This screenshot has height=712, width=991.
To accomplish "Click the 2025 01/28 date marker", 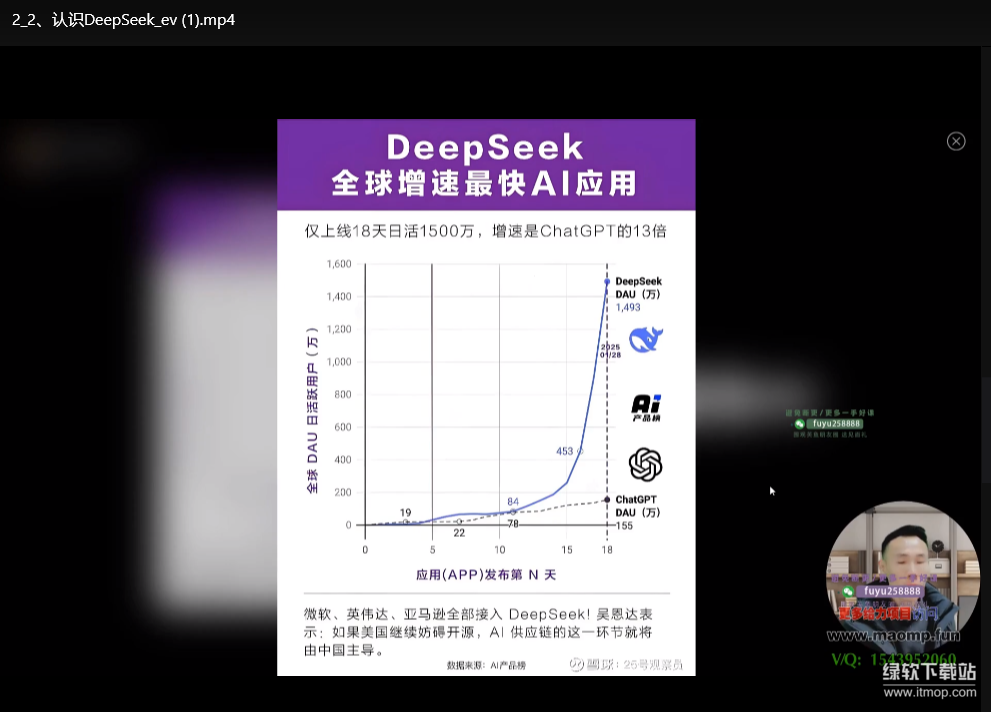I will click(610, 351).
